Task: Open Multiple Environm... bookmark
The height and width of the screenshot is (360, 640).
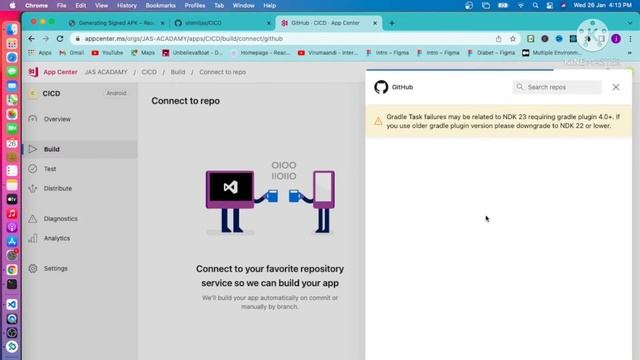Action: coord(551,53)
